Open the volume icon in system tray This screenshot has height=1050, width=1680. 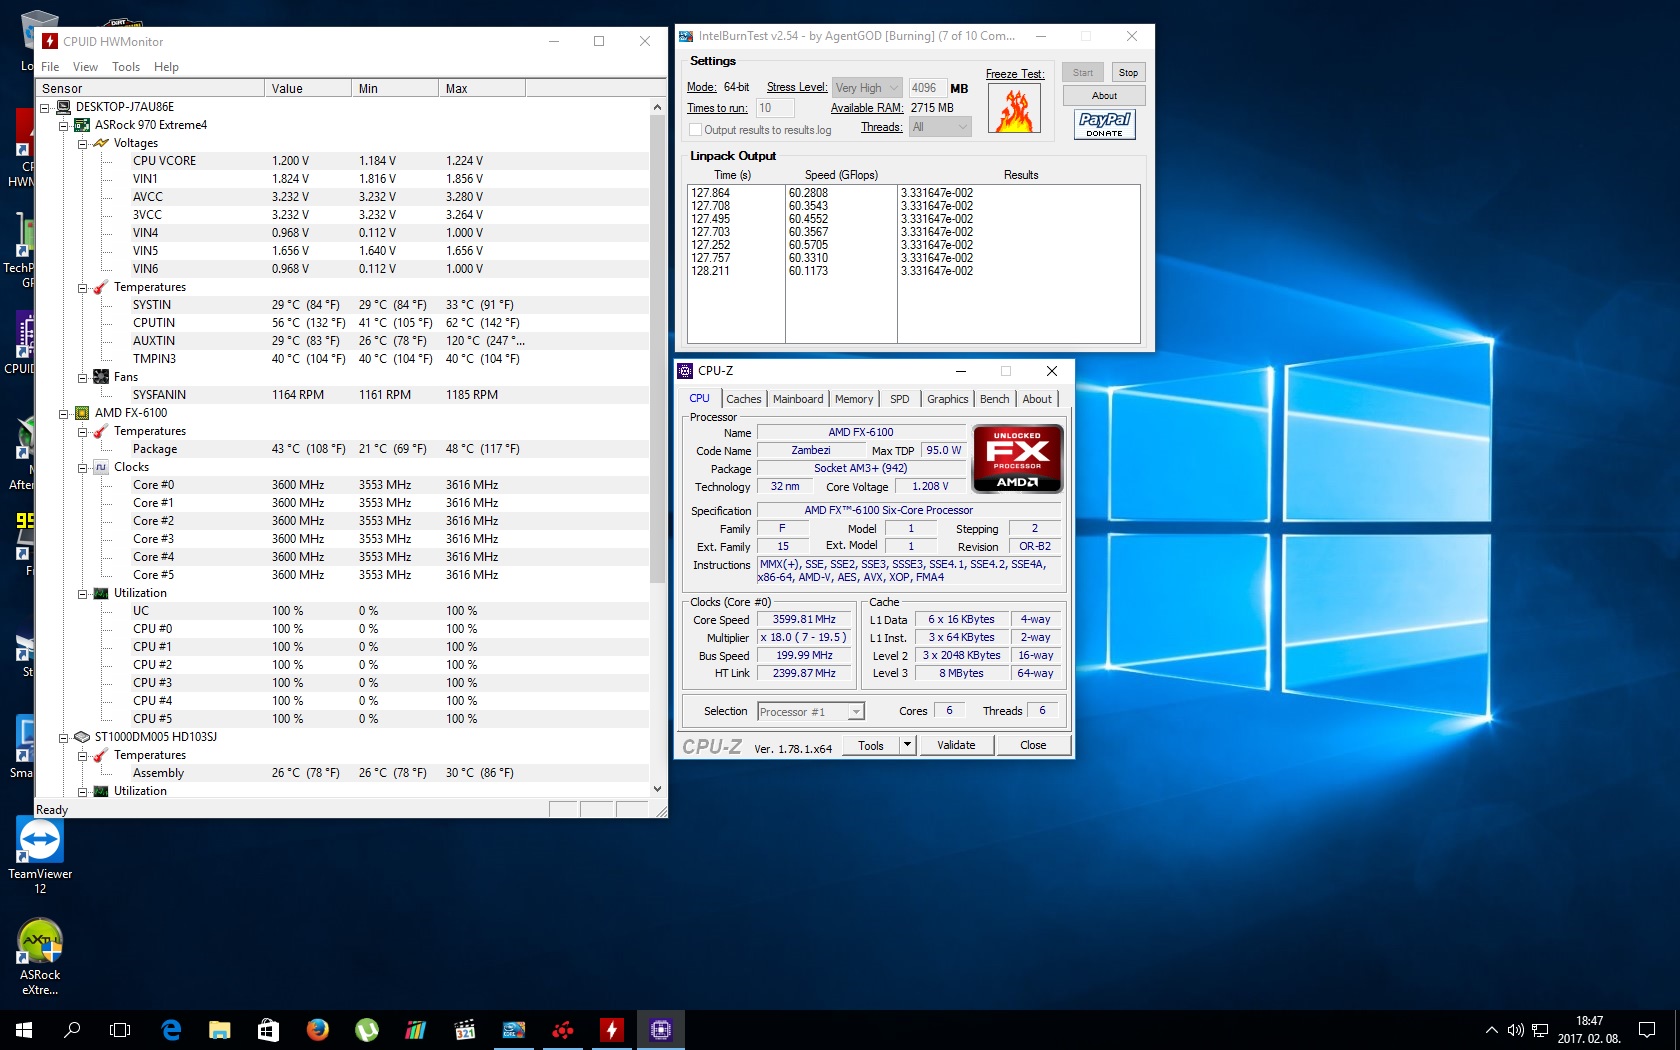[1515, 1030]
